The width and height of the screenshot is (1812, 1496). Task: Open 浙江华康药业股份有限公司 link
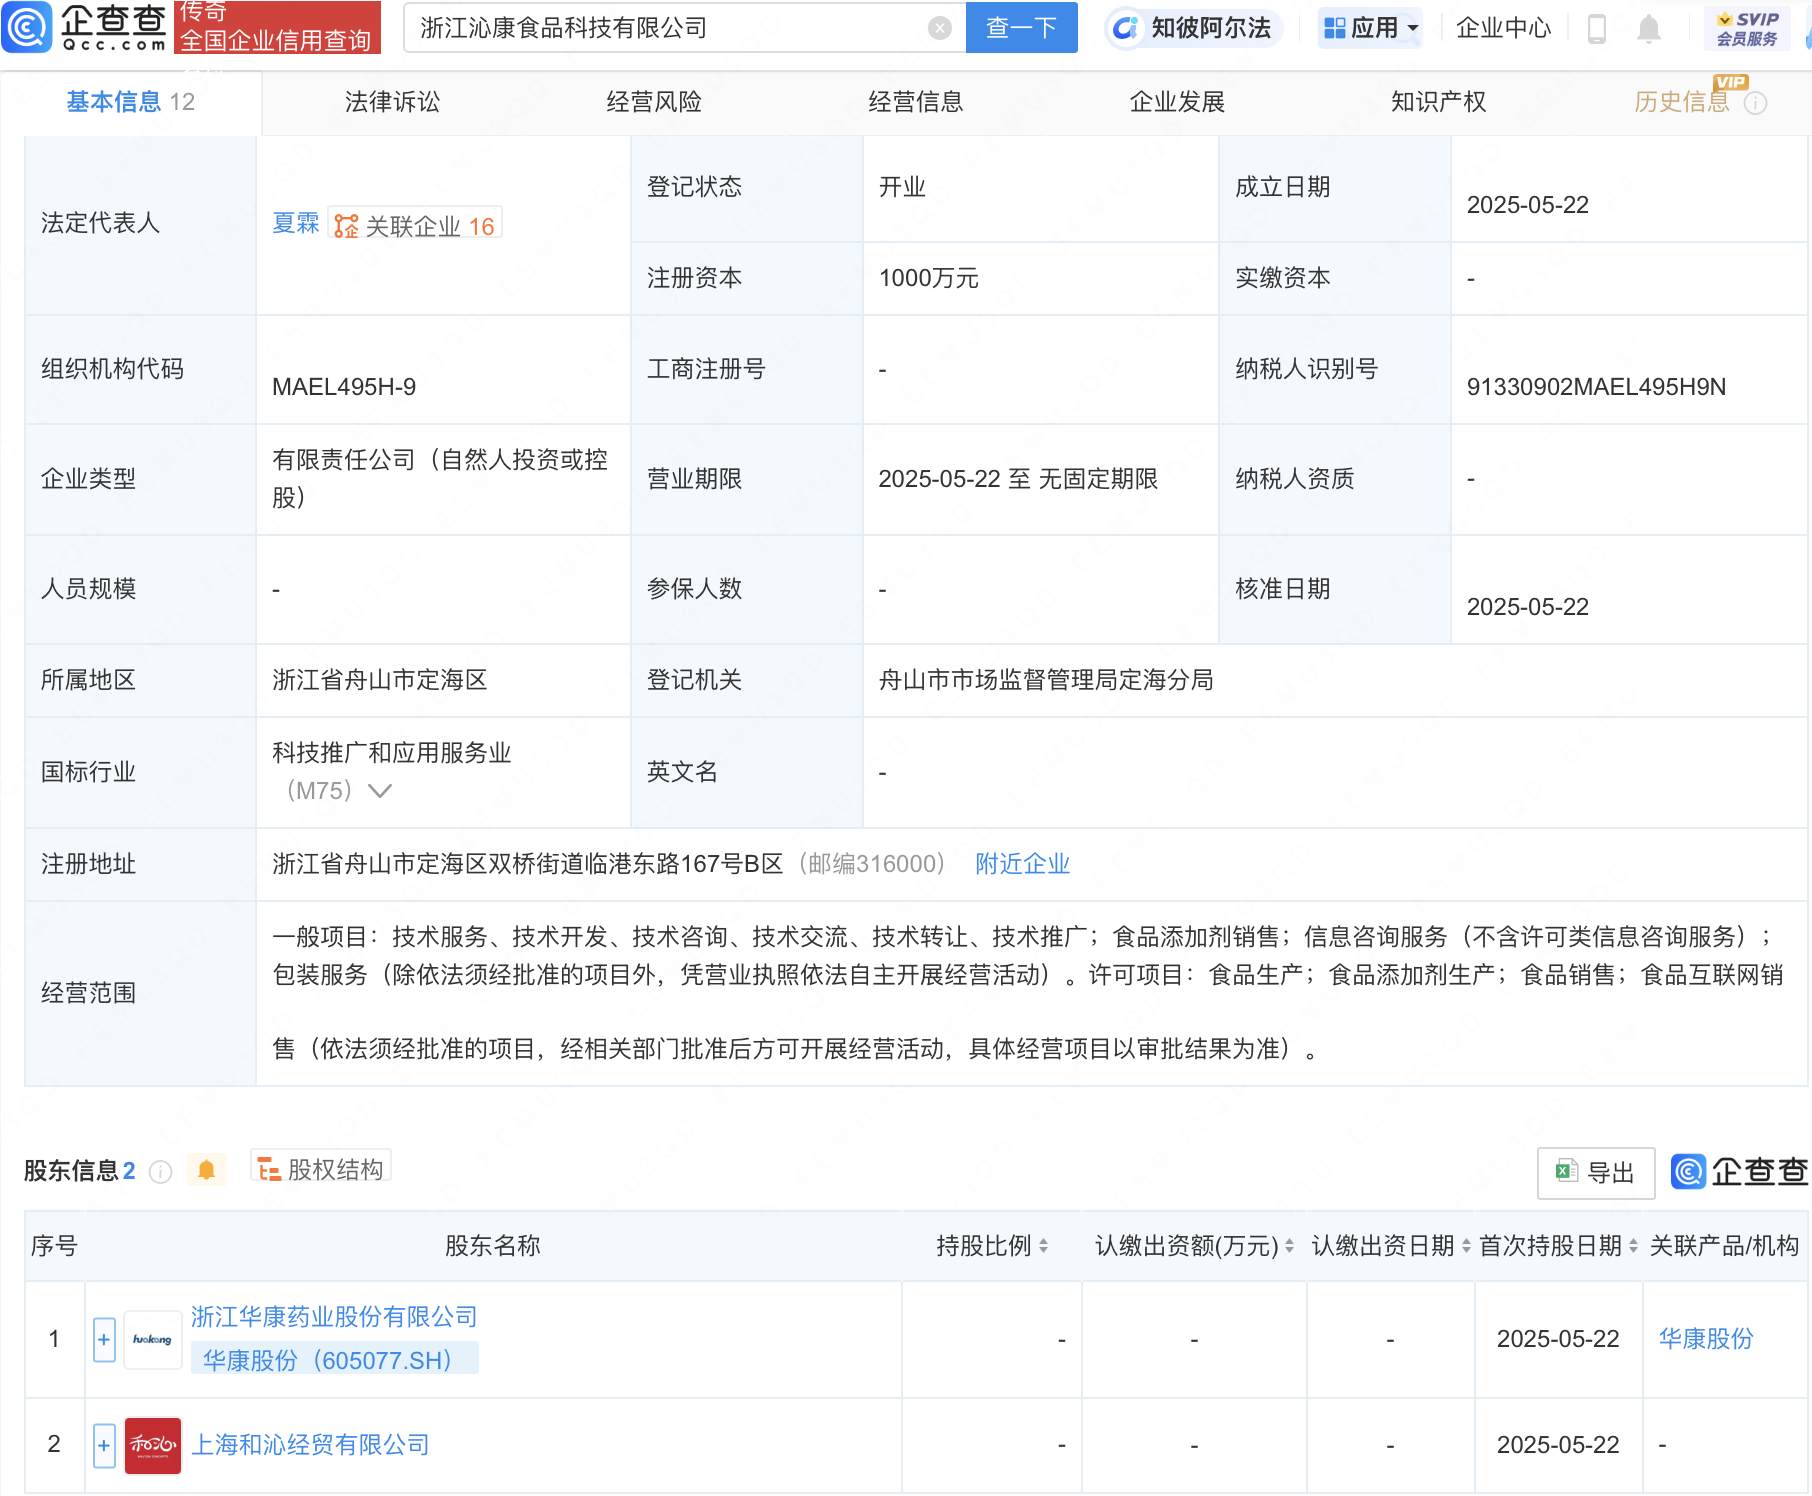pyautogui.click(x=334, y=1317)
